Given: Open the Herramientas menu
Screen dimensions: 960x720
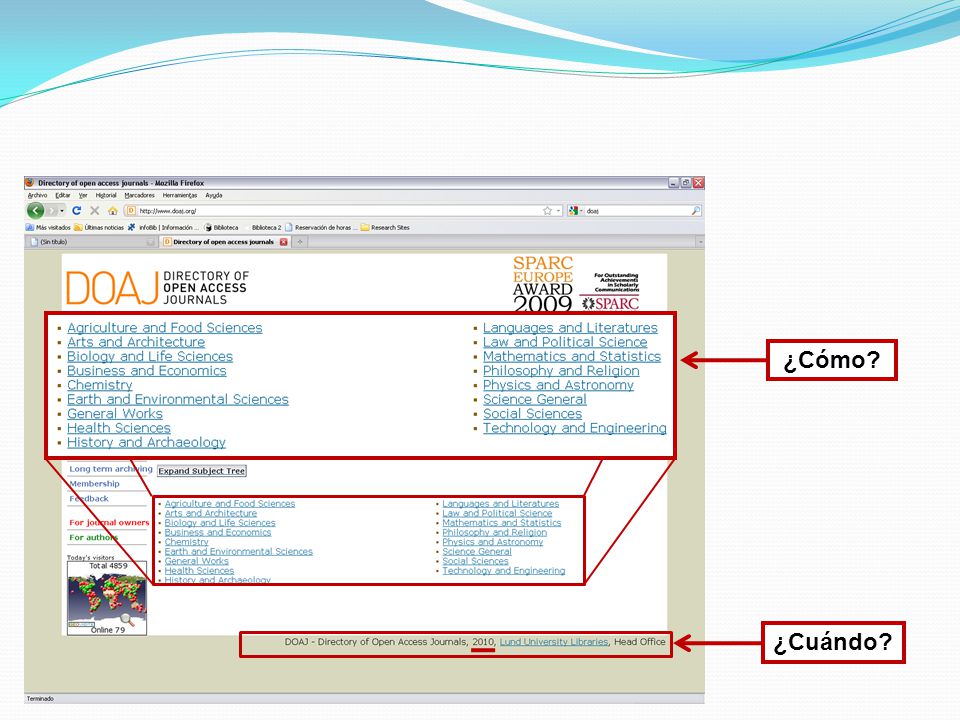Looking at the screenshot, I should pyautogui.click(x=180, y=195).
